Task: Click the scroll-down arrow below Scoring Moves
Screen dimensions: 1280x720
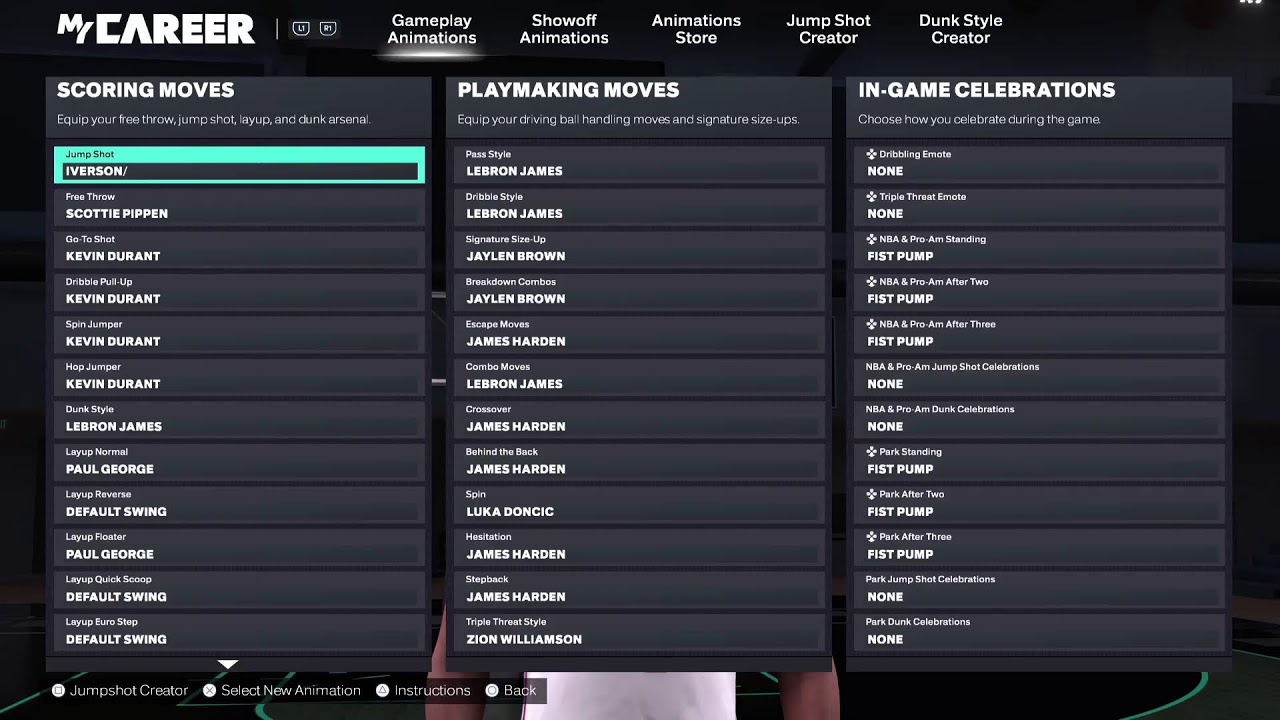Action: 228,664
